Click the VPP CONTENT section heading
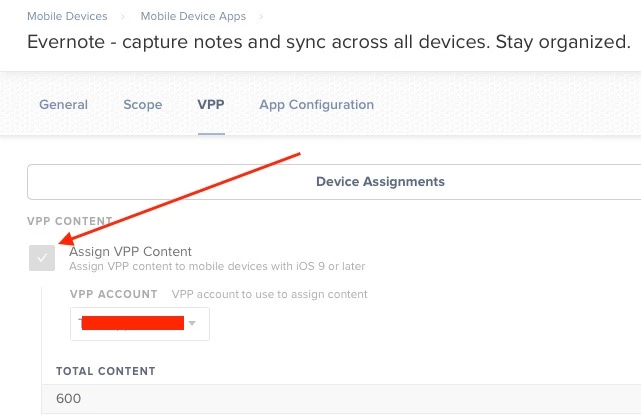The image size is (641, 415). [x=70, y=221]
